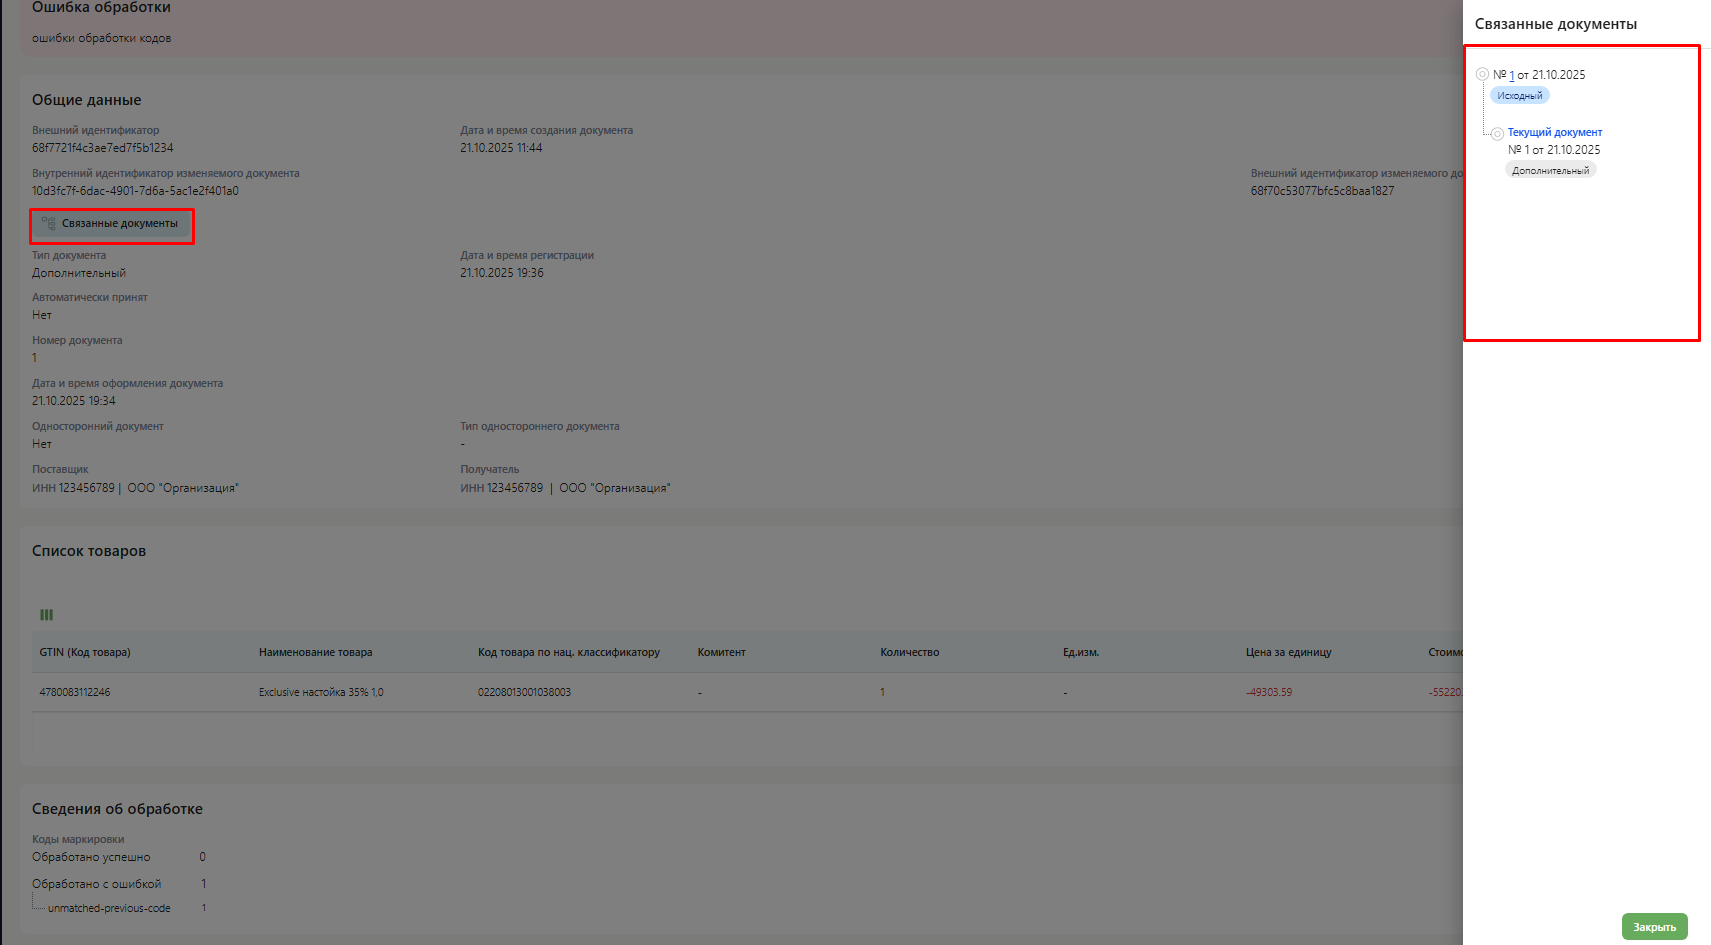Click the Количество column header
This screenshot has width=1711, height=945.
tap(909, 652)
